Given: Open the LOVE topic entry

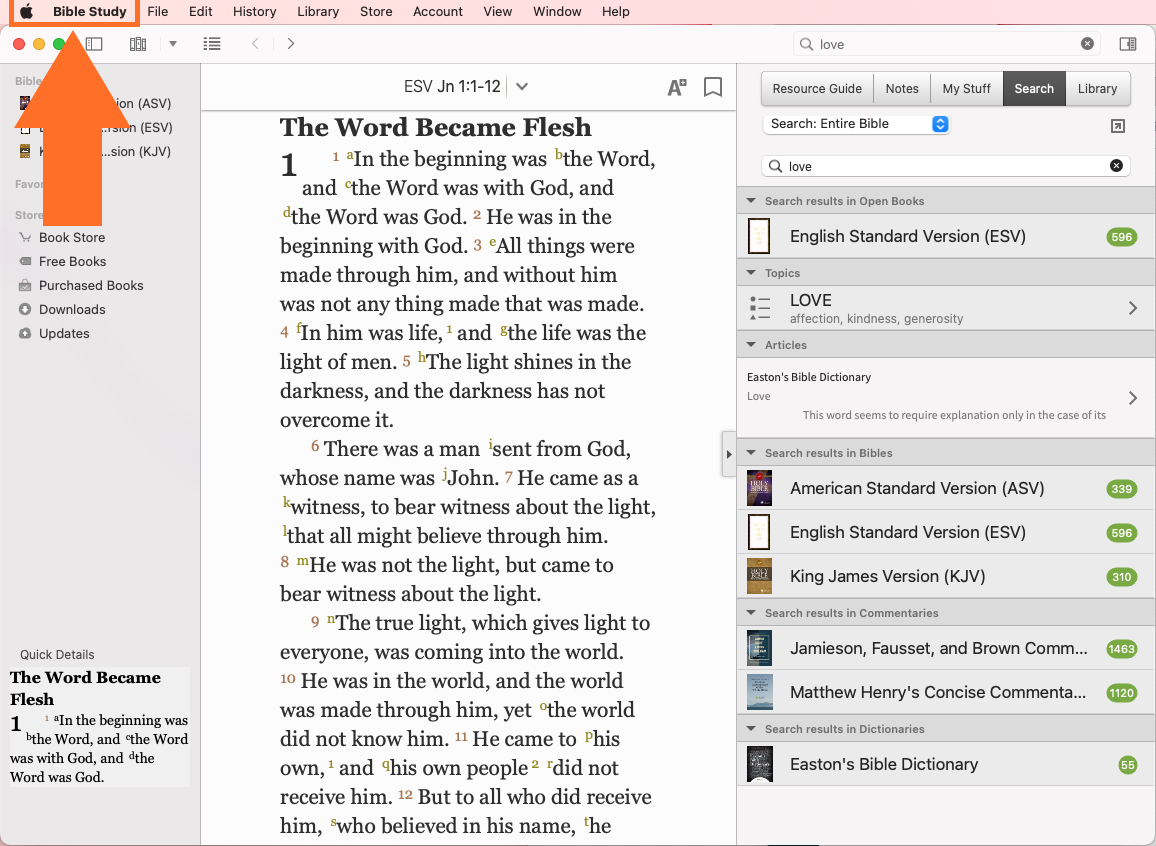Looking at the screenshot, I should tap(946, 308).
